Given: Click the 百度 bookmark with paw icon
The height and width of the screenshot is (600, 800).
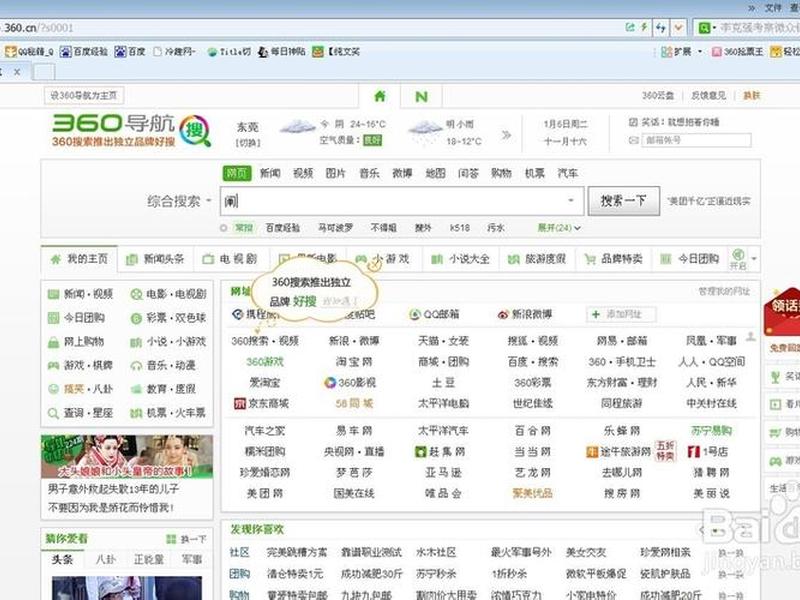Looking at the screenshot, I should (x=130, y=52).
